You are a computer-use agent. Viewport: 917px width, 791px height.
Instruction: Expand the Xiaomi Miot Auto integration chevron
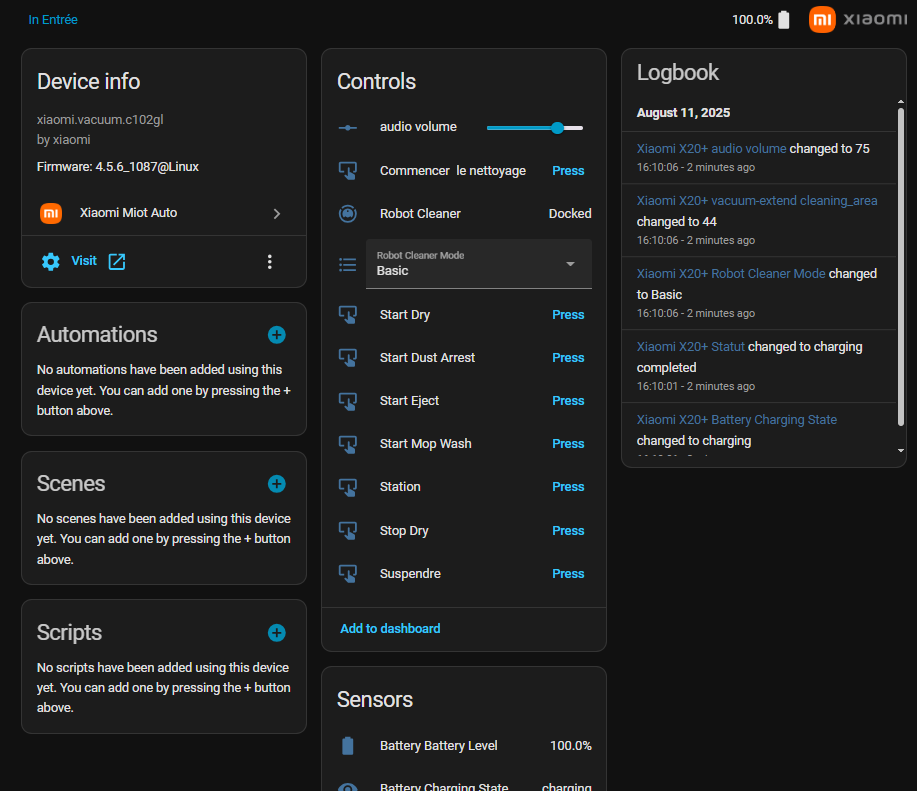pos(277,213)
